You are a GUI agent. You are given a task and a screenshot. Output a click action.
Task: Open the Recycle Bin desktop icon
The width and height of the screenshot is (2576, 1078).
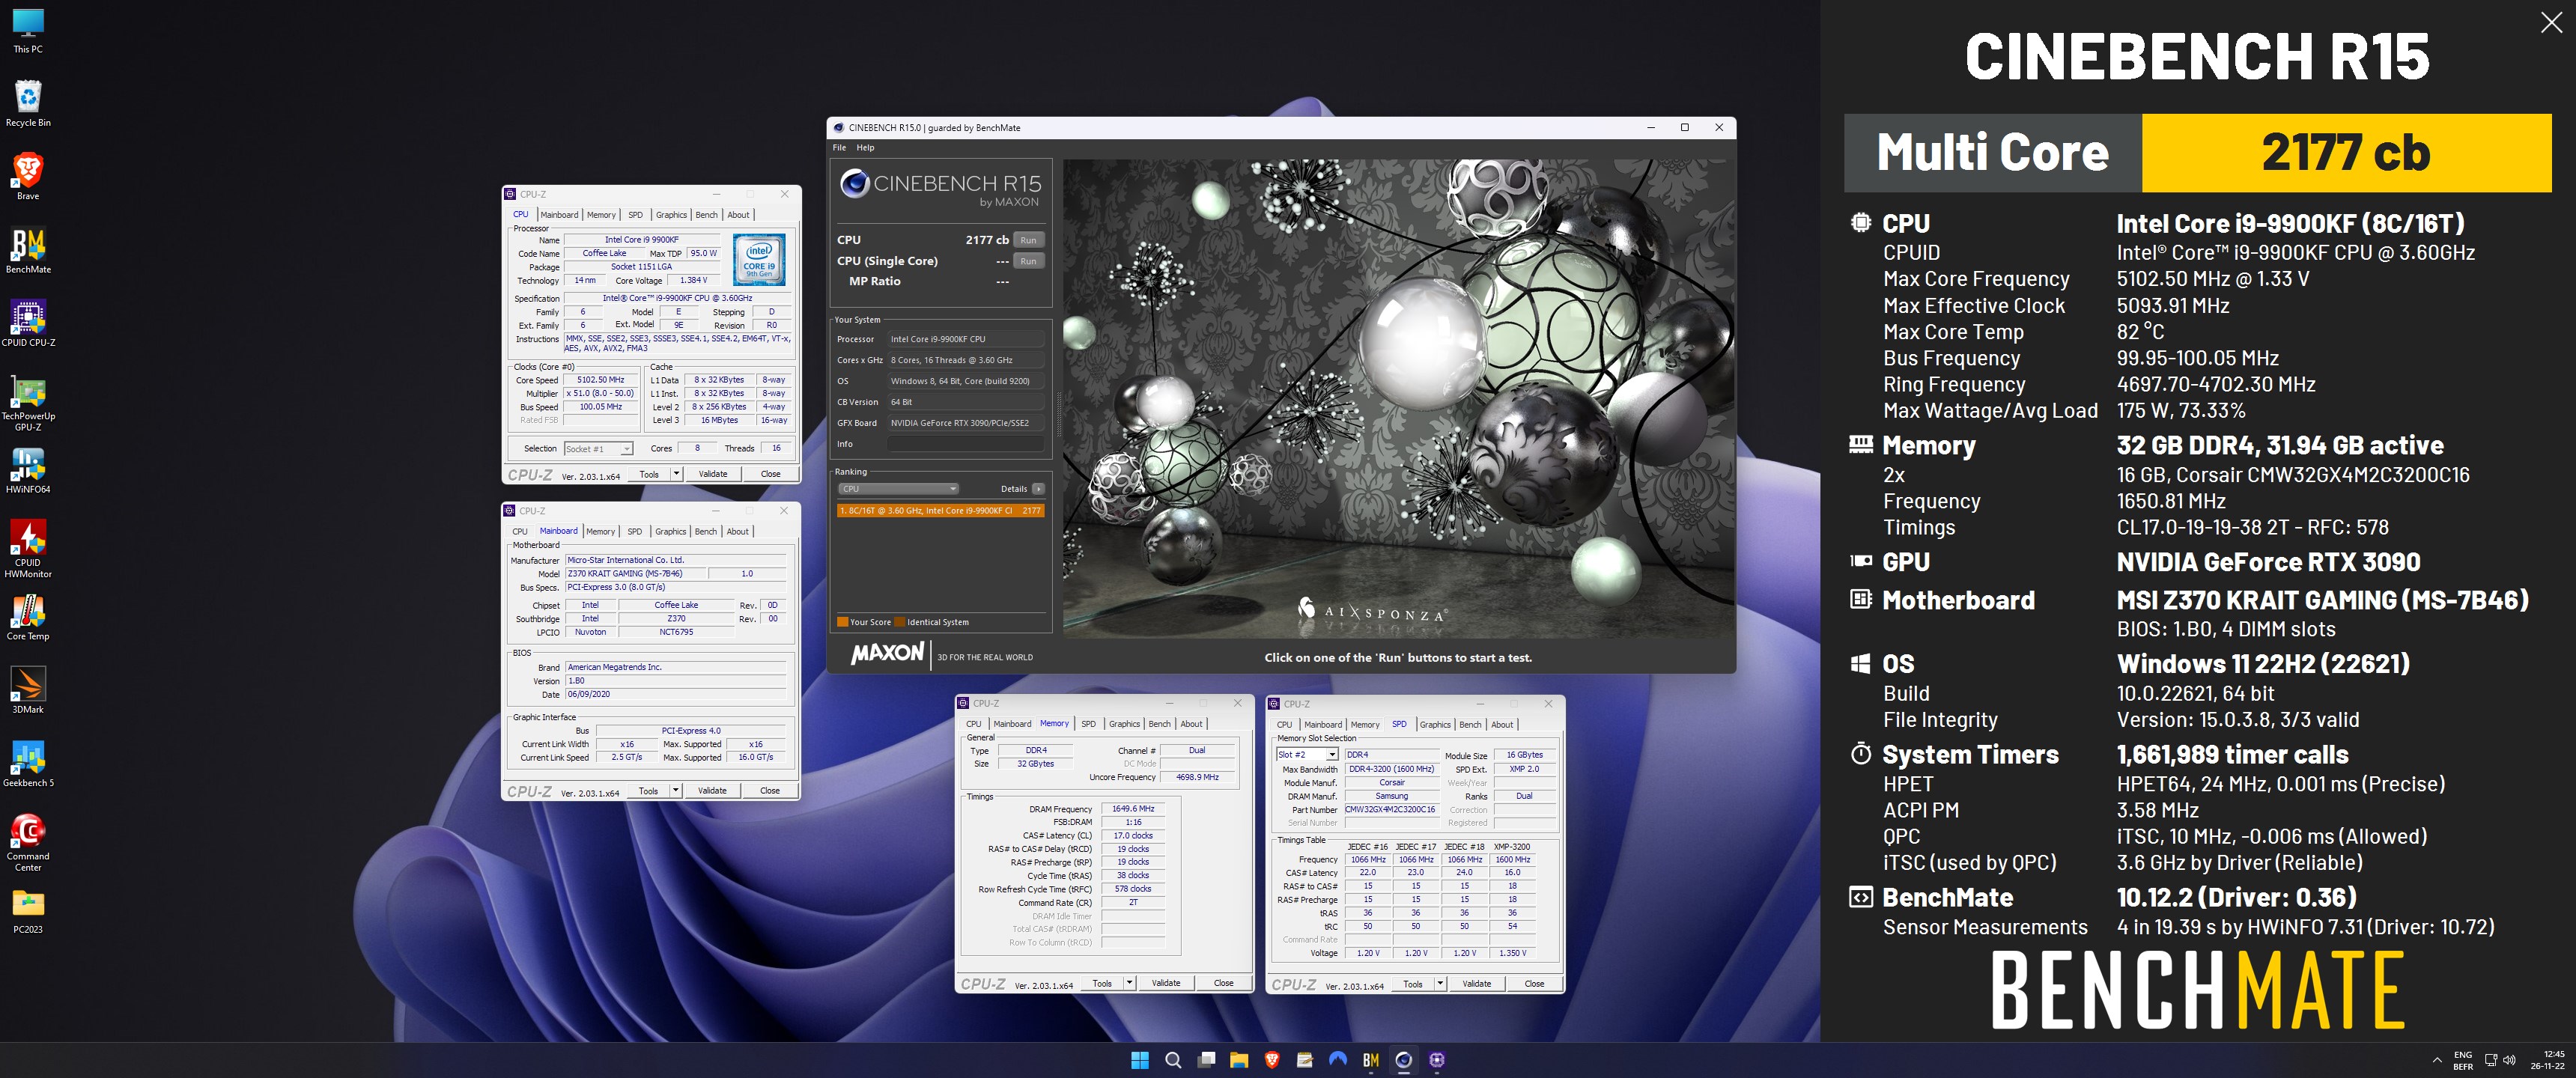click(28, 103)
